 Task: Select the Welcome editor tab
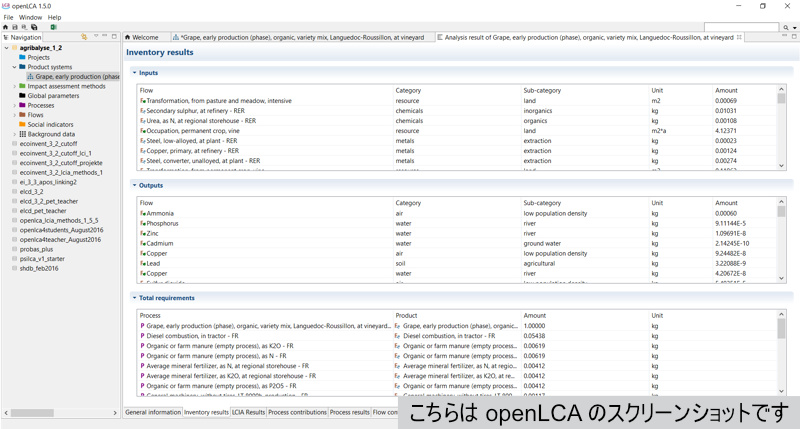(145, 37)
